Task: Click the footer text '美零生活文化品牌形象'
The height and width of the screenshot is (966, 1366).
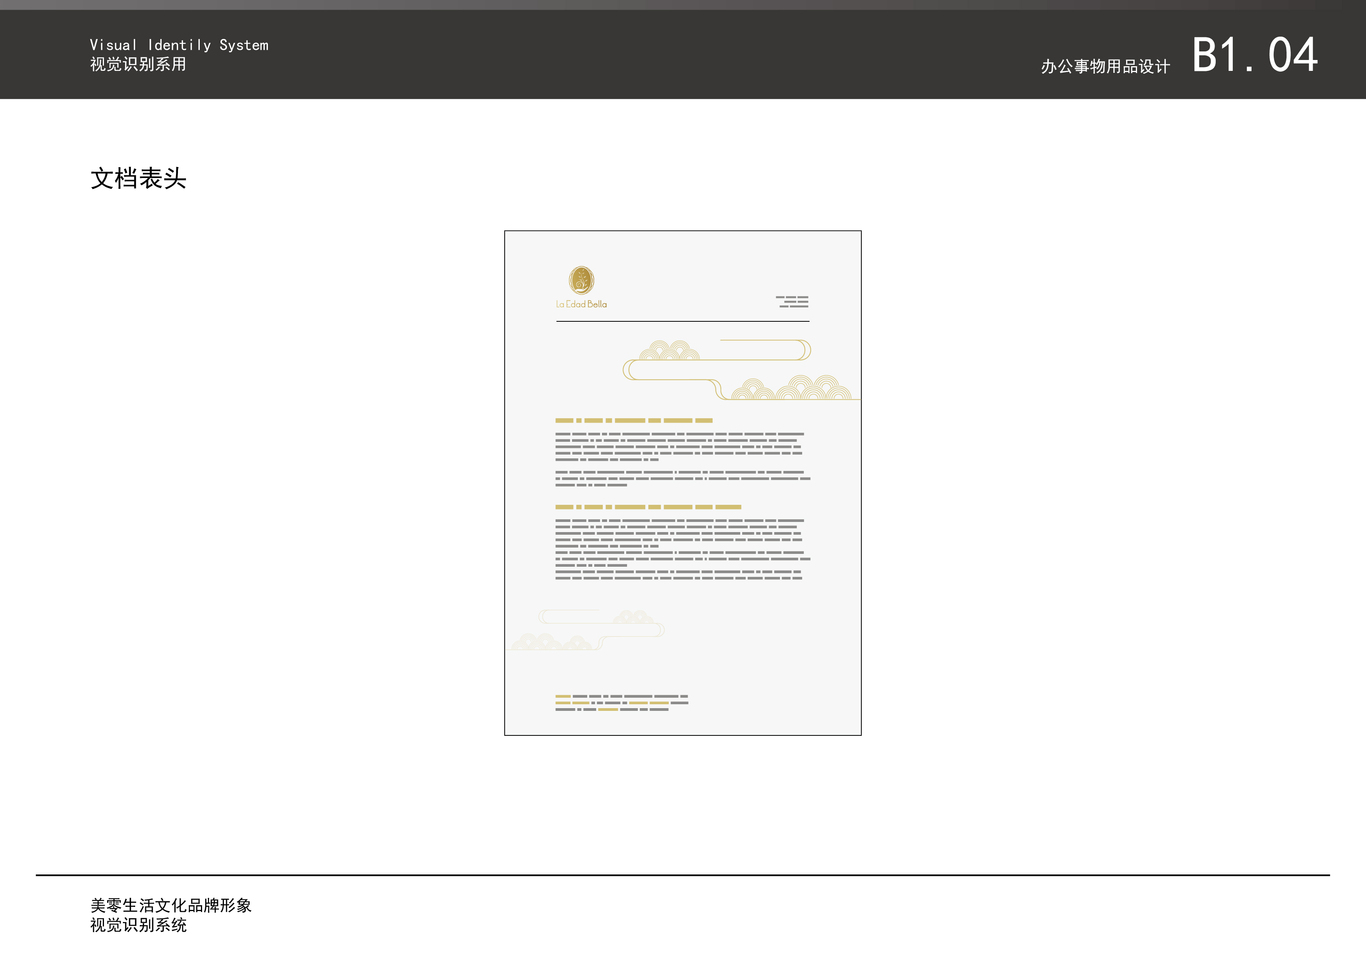Action: (x=171, y=905)
